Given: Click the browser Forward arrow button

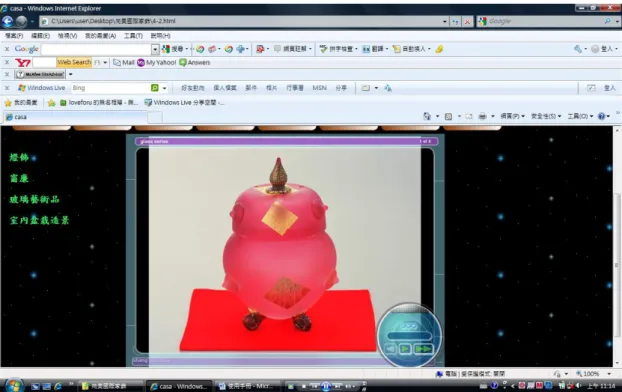Looking at the screenshot, I should tap(21, 21).
